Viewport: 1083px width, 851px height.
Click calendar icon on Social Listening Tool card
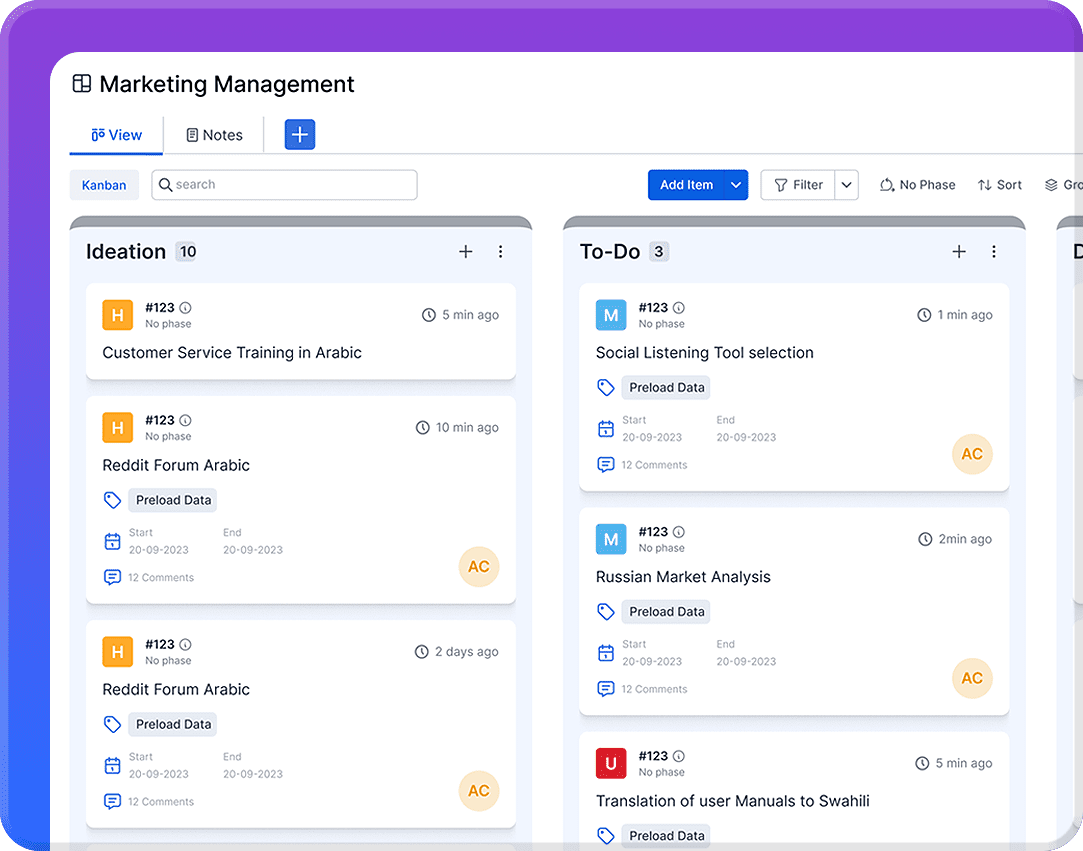click(606, 429)
